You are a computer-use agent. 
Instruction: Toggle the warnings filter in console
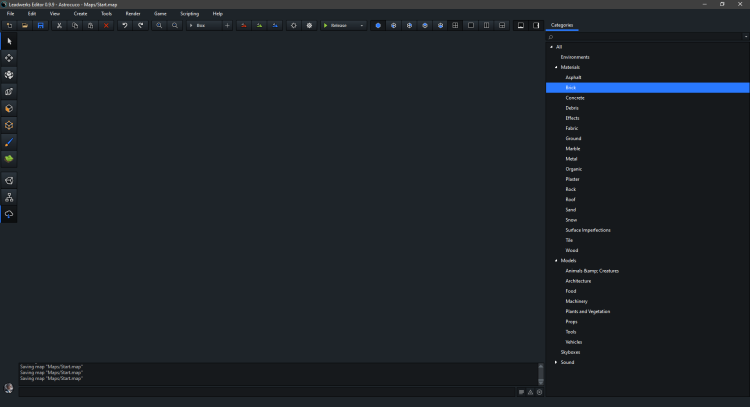(x=531, y=392)
